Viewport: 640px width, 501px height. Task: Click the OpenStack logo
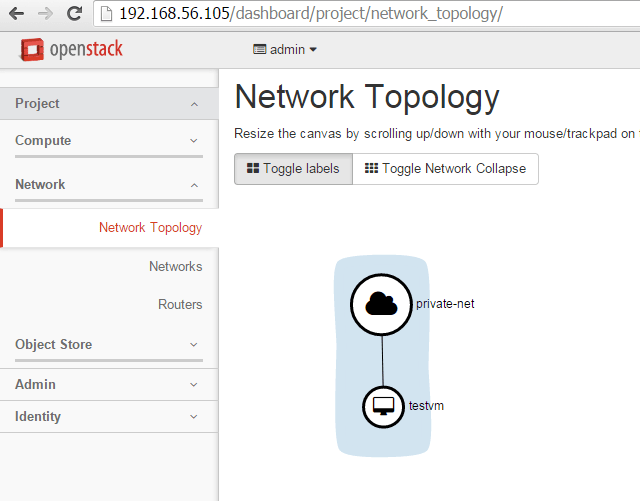(x=72, y=48)
